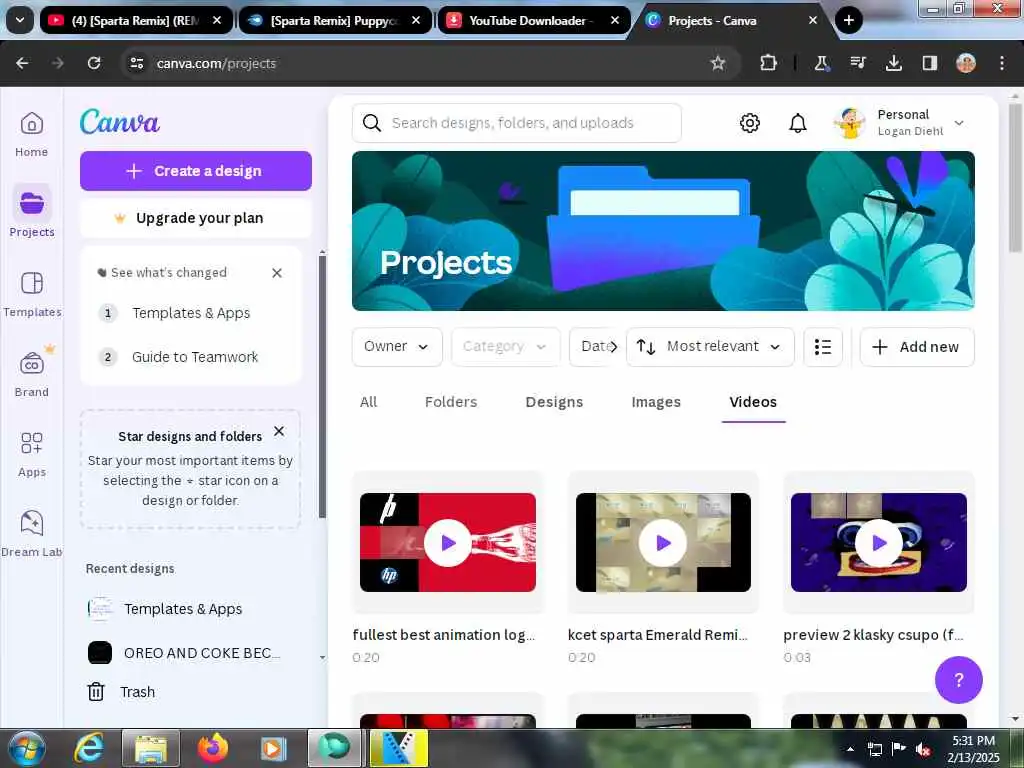
Task: Expand the Personal account switcher chevron
Action: tap(959, 123)
